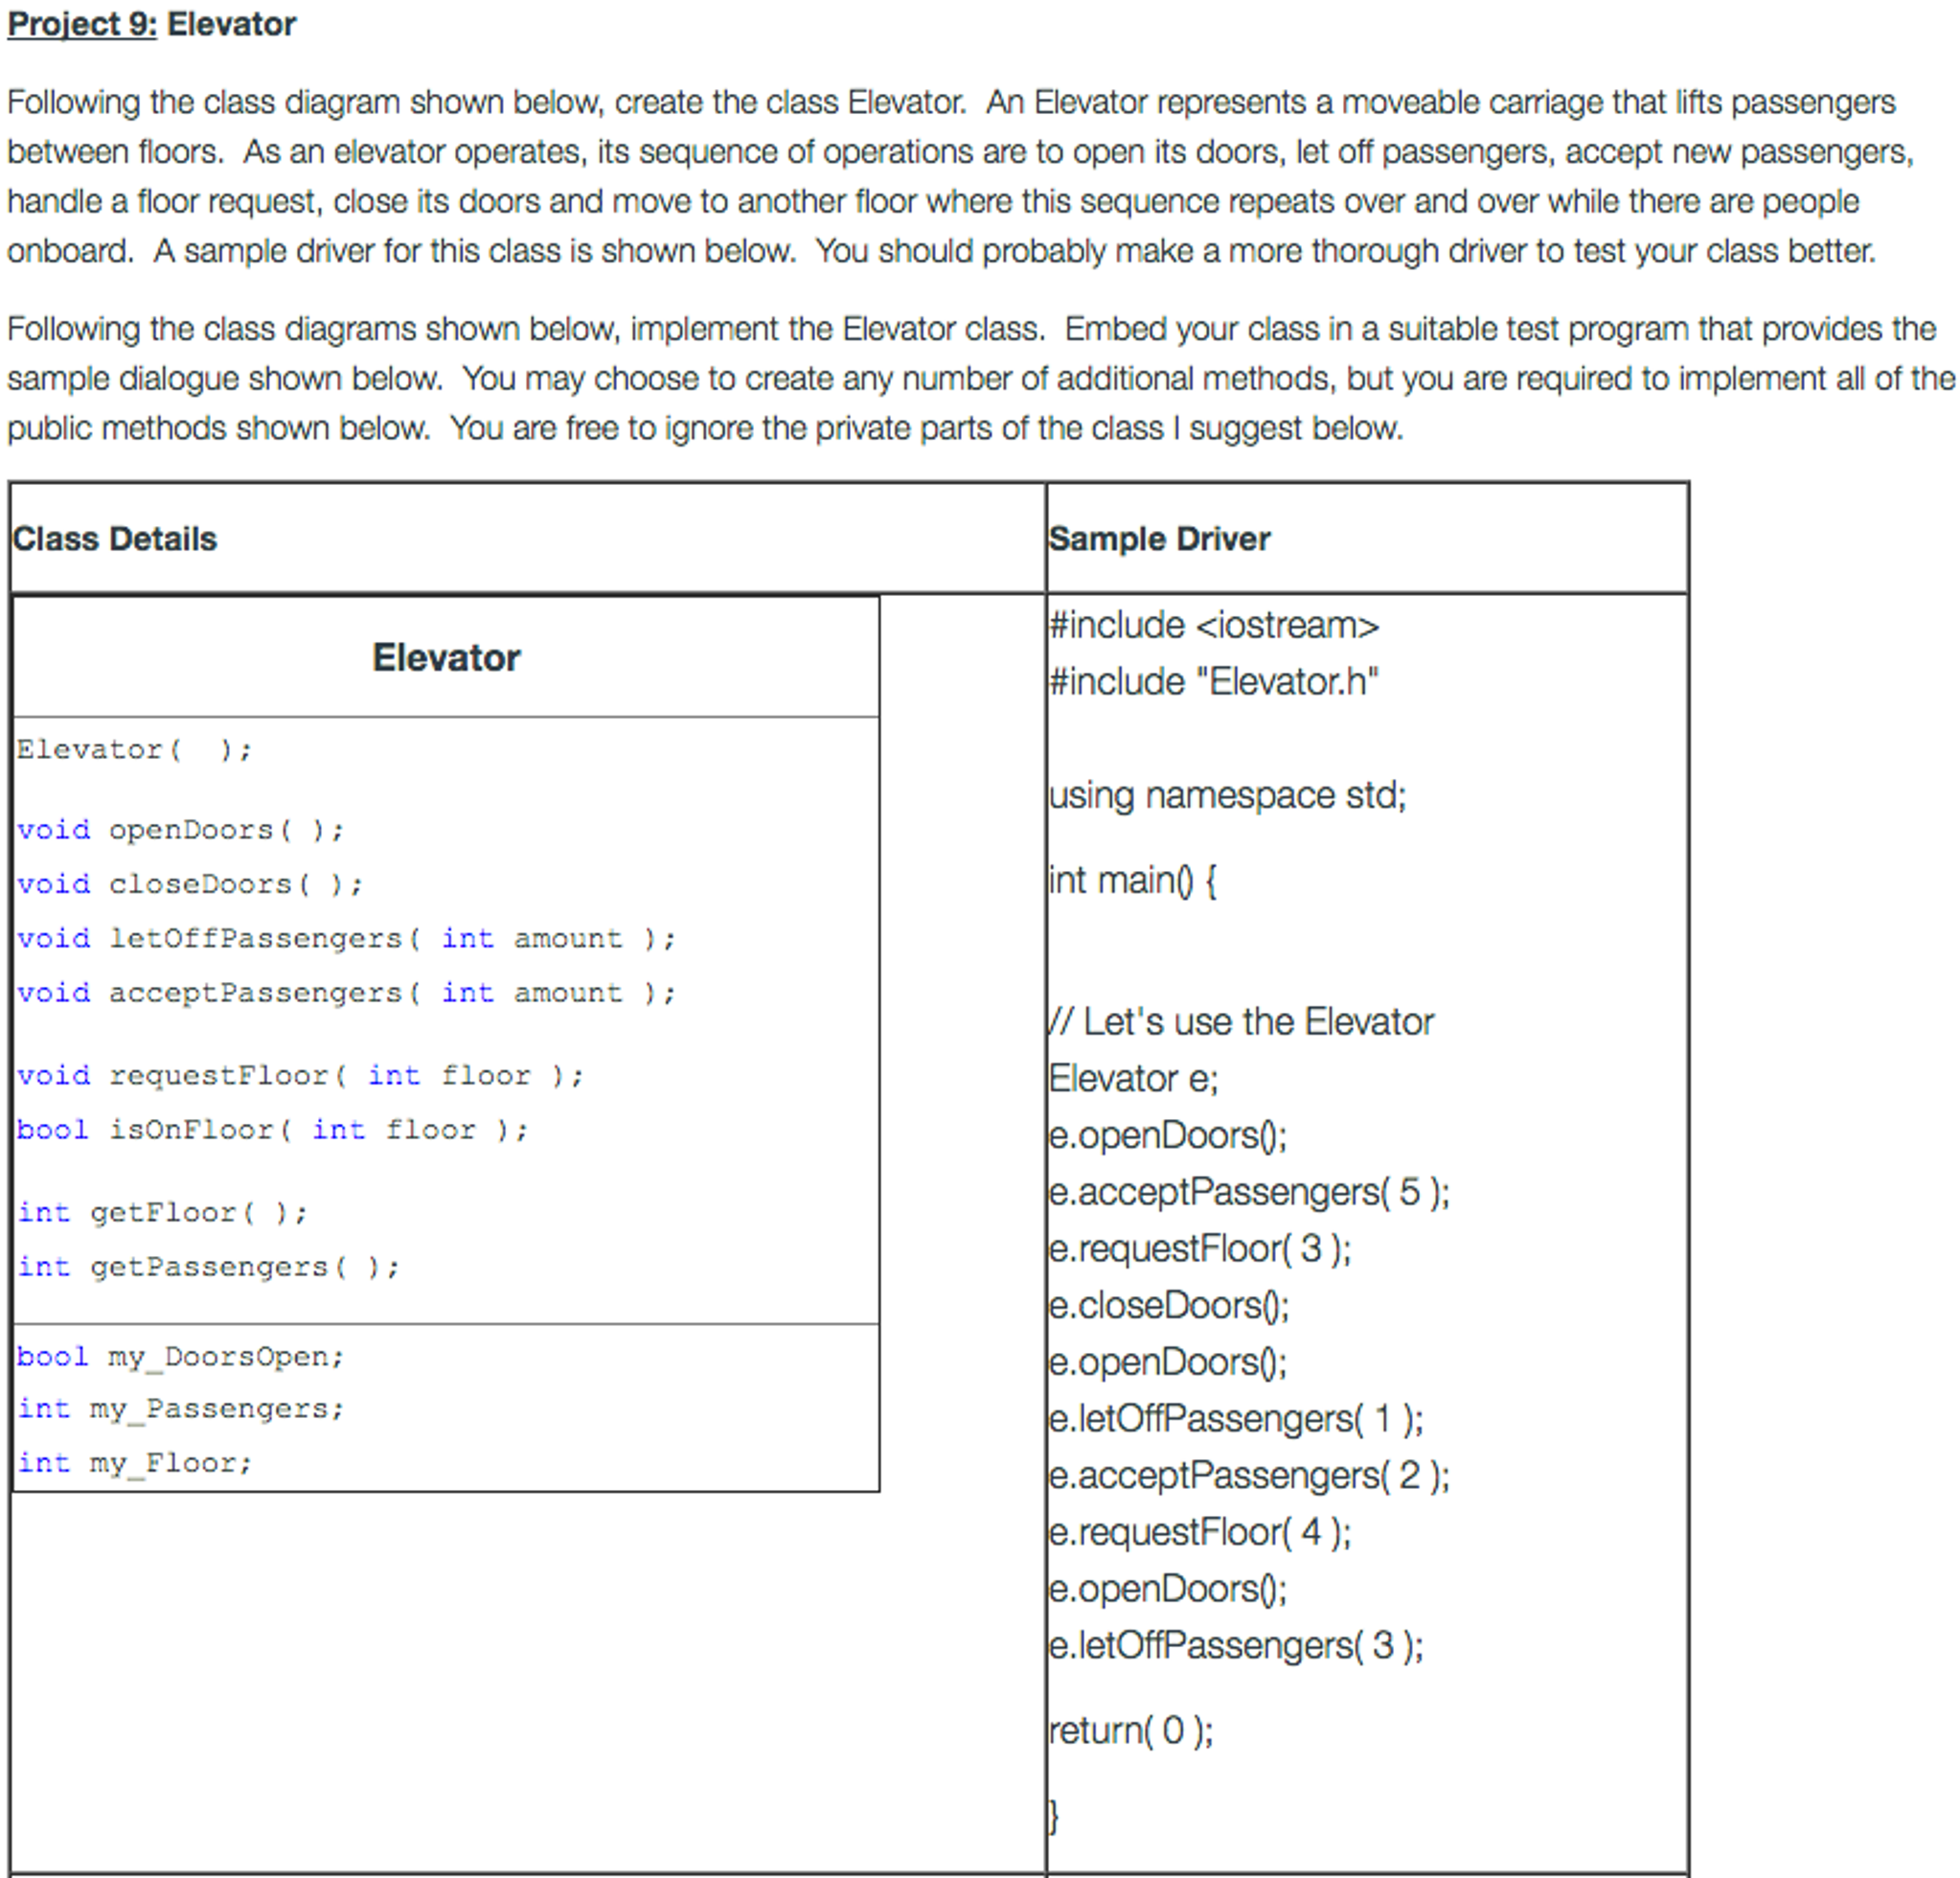Select the int getFloor( ); declaration
Screen dimensions: 1960x1878
coord(163,1212)
